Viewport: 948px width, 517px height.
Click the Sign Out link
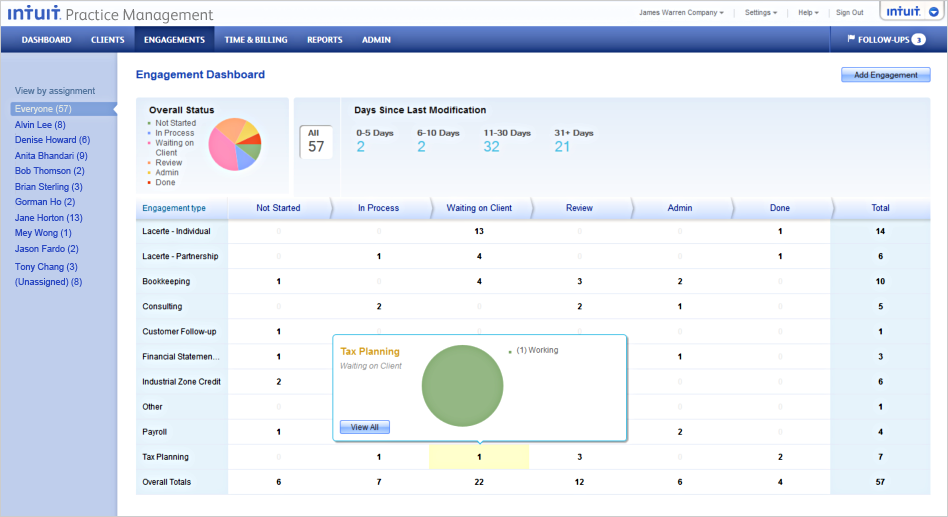pyautogui.click(x=849, y=13)
